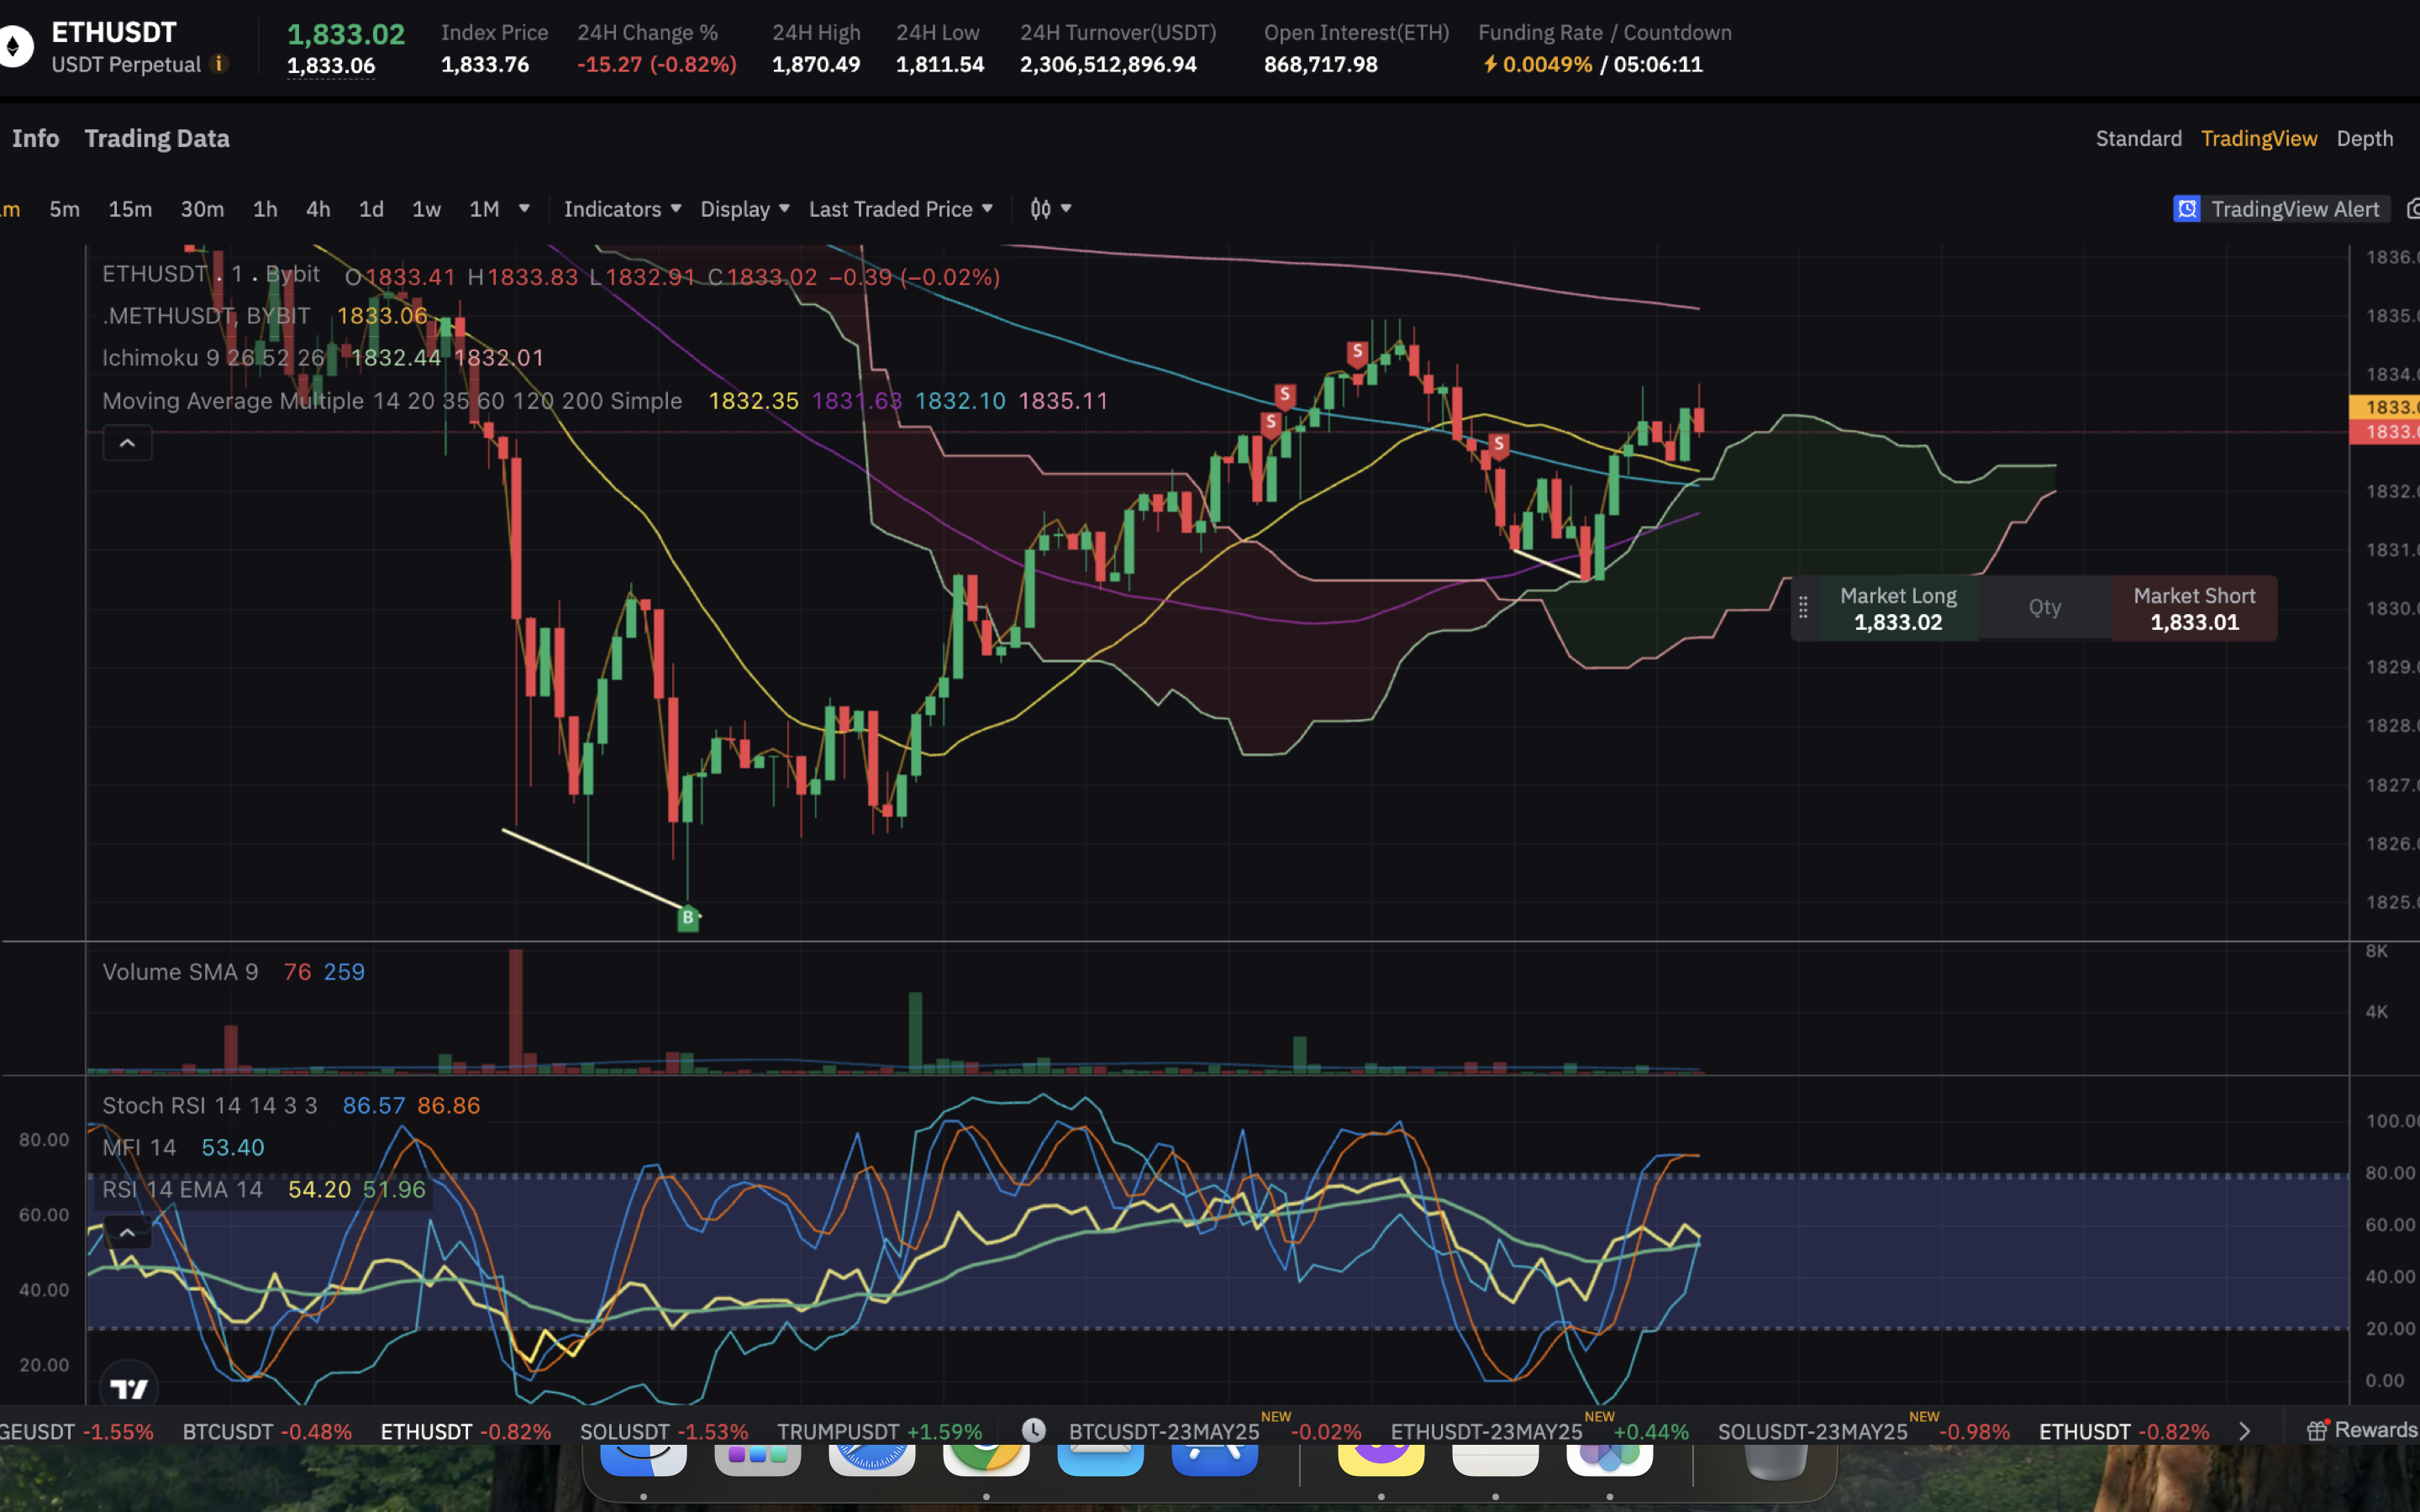The height and width of the screenshot is (1512, 2420).
Task: Select the Stoch RSI 14 14 3 3 legend
Action: 210,1105
